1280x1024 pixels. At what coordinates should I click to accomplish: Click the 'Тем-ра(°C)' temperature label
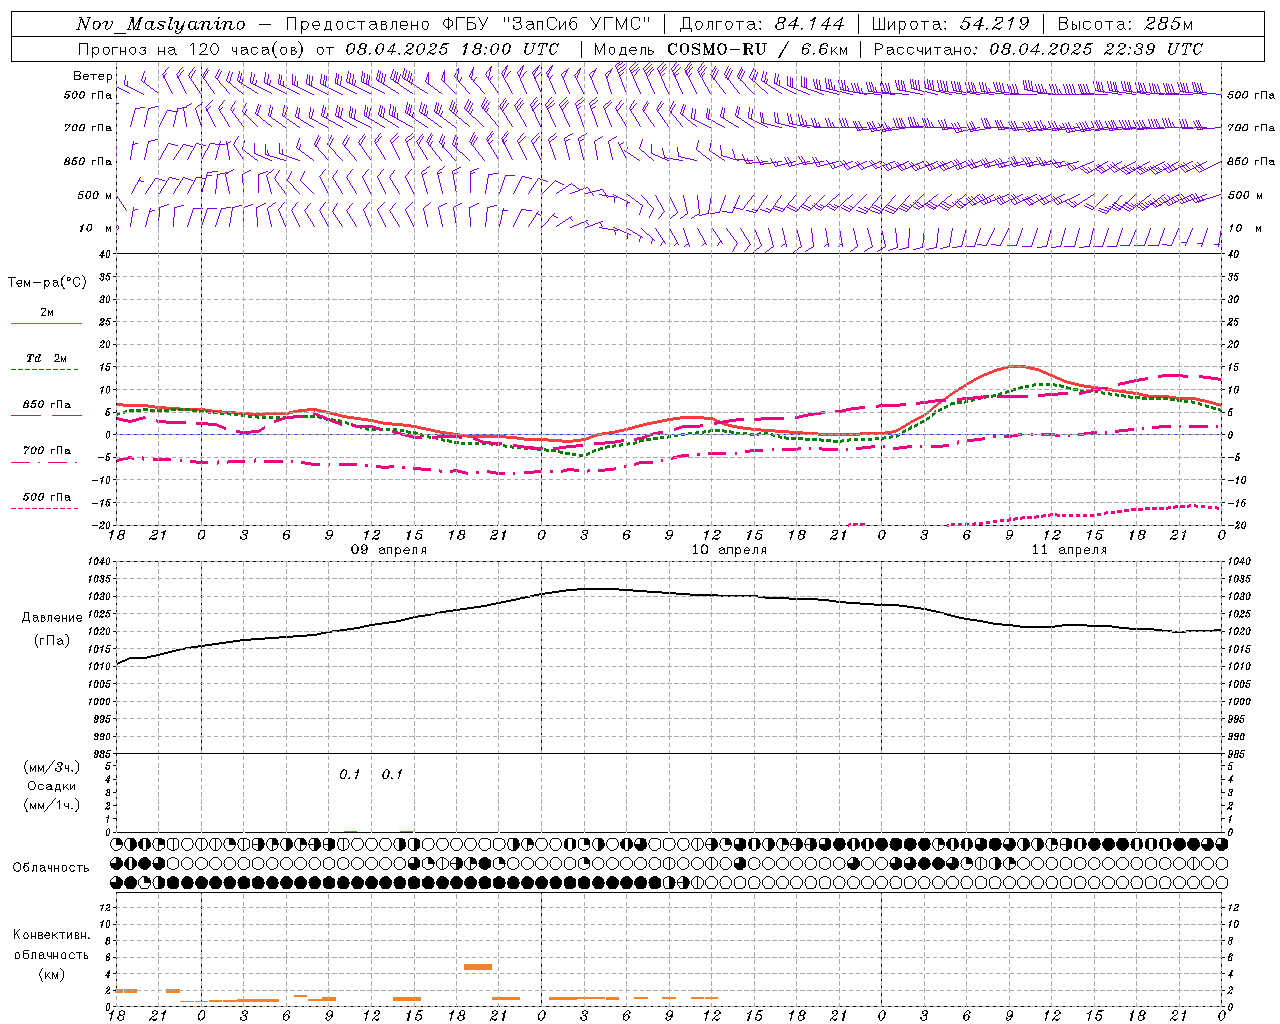click(x=47, y=283)
